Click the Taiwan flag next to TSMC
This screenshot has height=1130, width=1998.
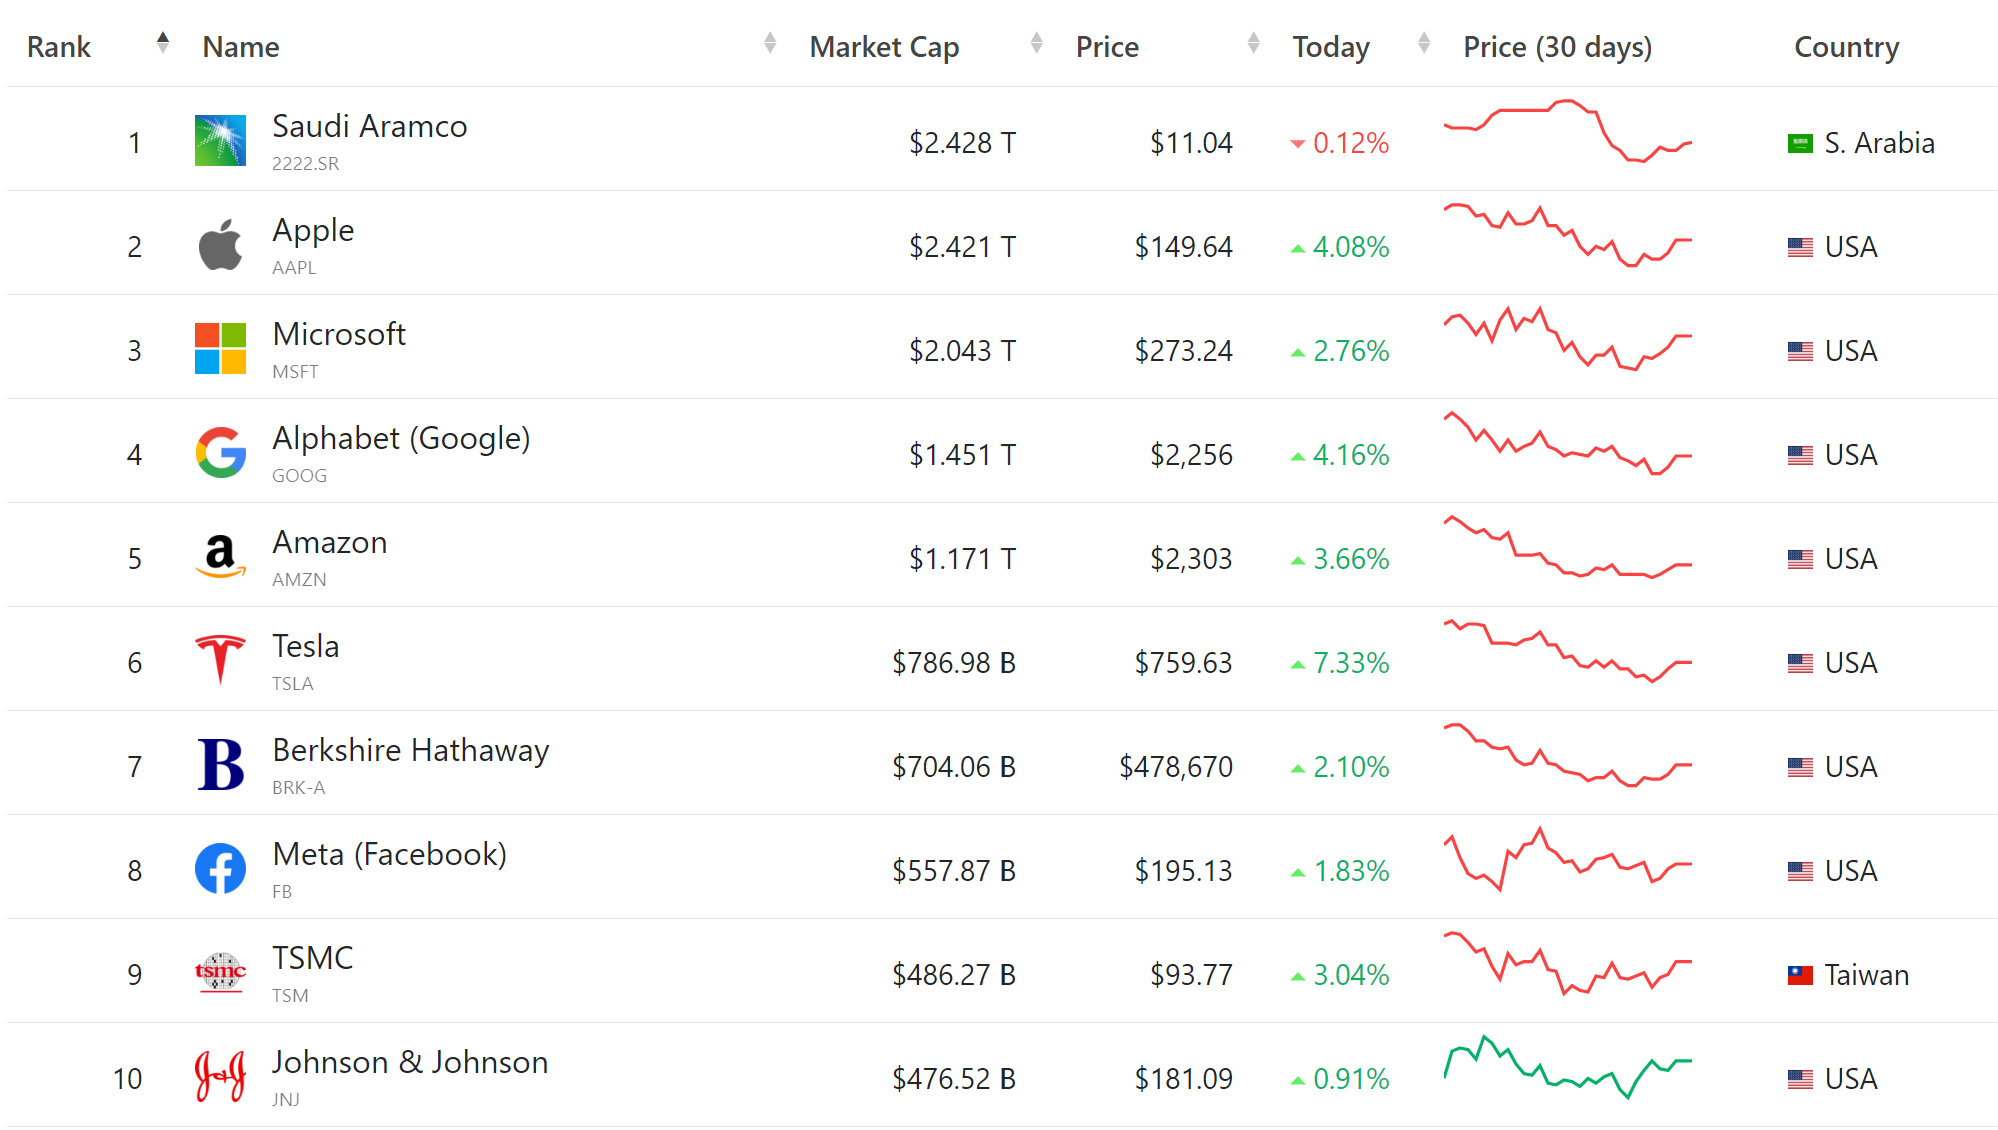[x=1800, y=975]
